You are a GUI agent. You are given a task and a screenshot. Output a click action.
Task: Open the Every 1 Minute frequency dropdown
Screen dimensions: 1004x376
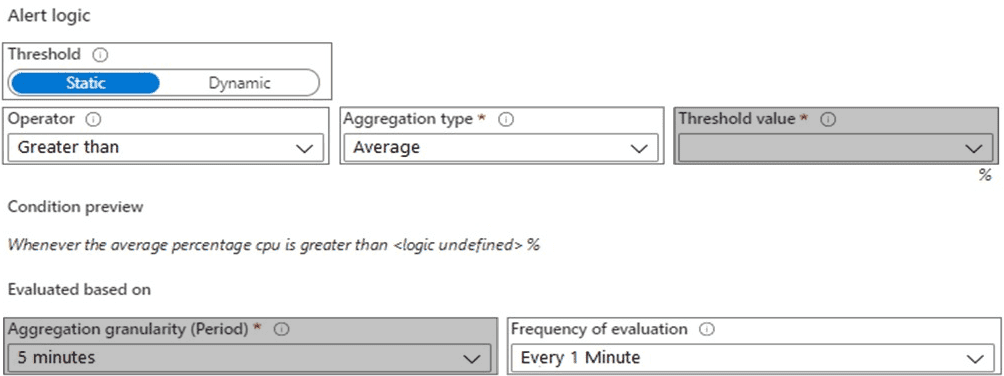[x=752, y=357]
